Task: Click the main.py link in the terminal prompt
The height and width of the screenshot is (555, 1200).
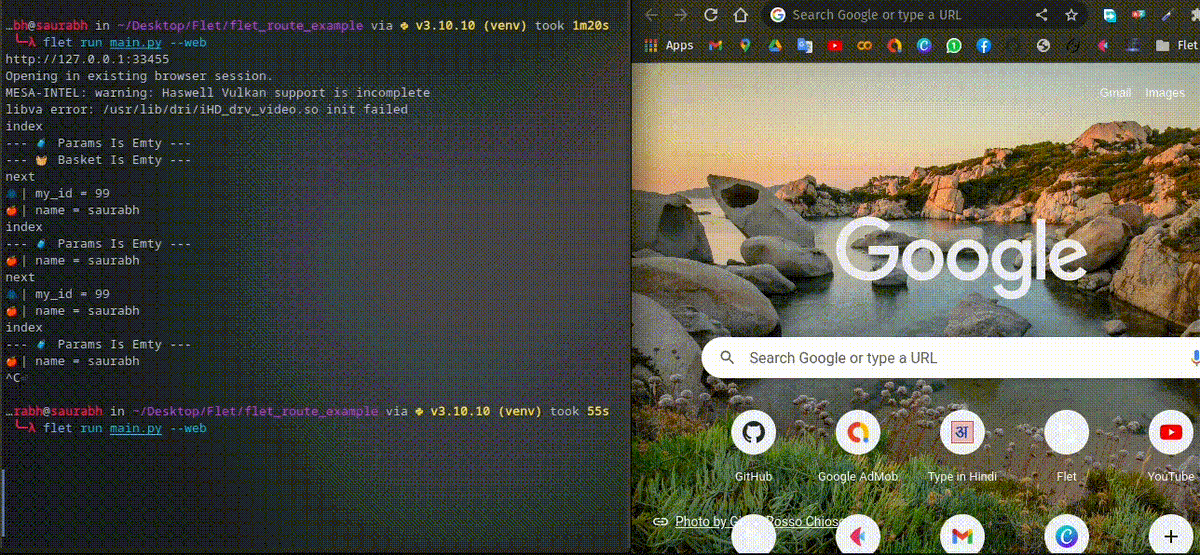Action: point(135,428)
